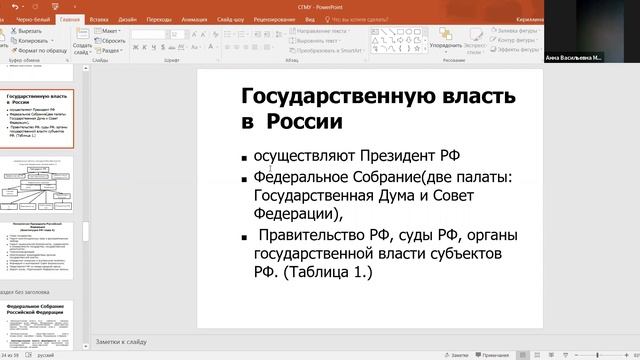
Task: Decrease font size button
Action: [203, 35]
